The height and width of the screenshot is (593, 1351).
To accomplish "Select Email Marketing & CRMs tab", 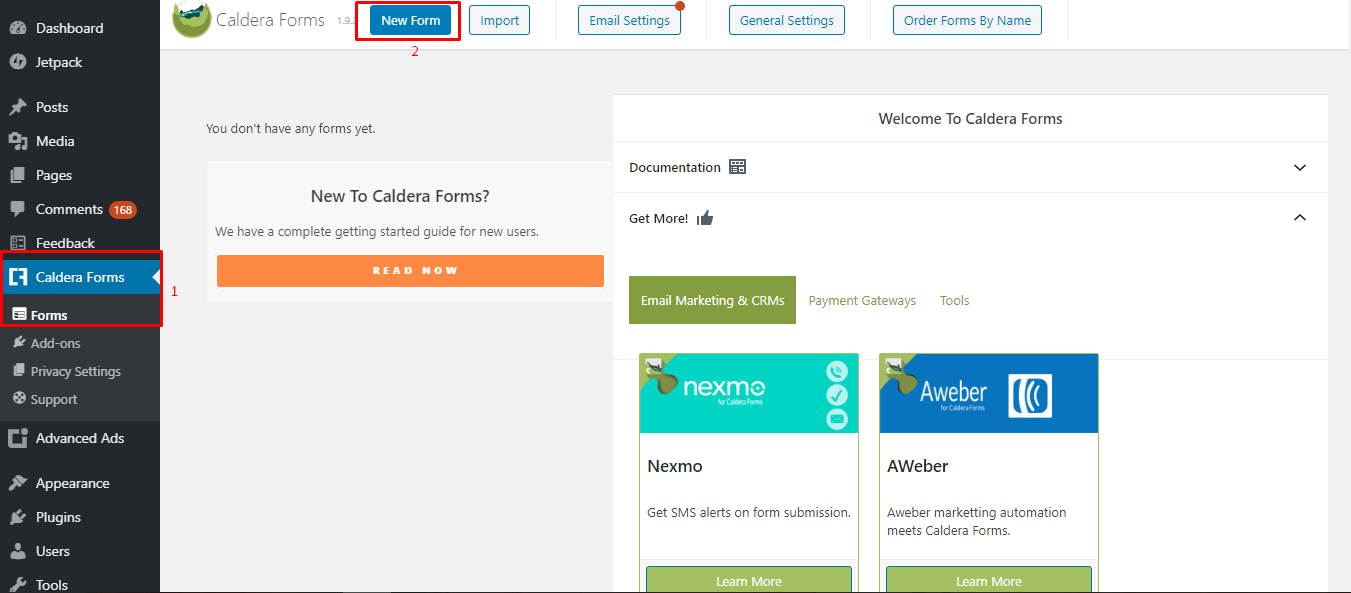I will pos(712,300).
